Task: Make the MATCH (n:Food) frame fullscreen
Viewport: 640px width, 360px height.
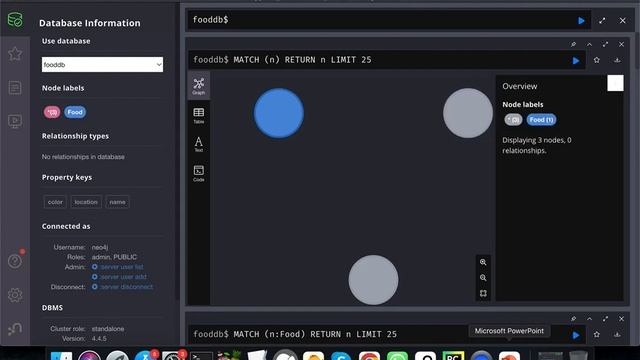Action: 605,318
